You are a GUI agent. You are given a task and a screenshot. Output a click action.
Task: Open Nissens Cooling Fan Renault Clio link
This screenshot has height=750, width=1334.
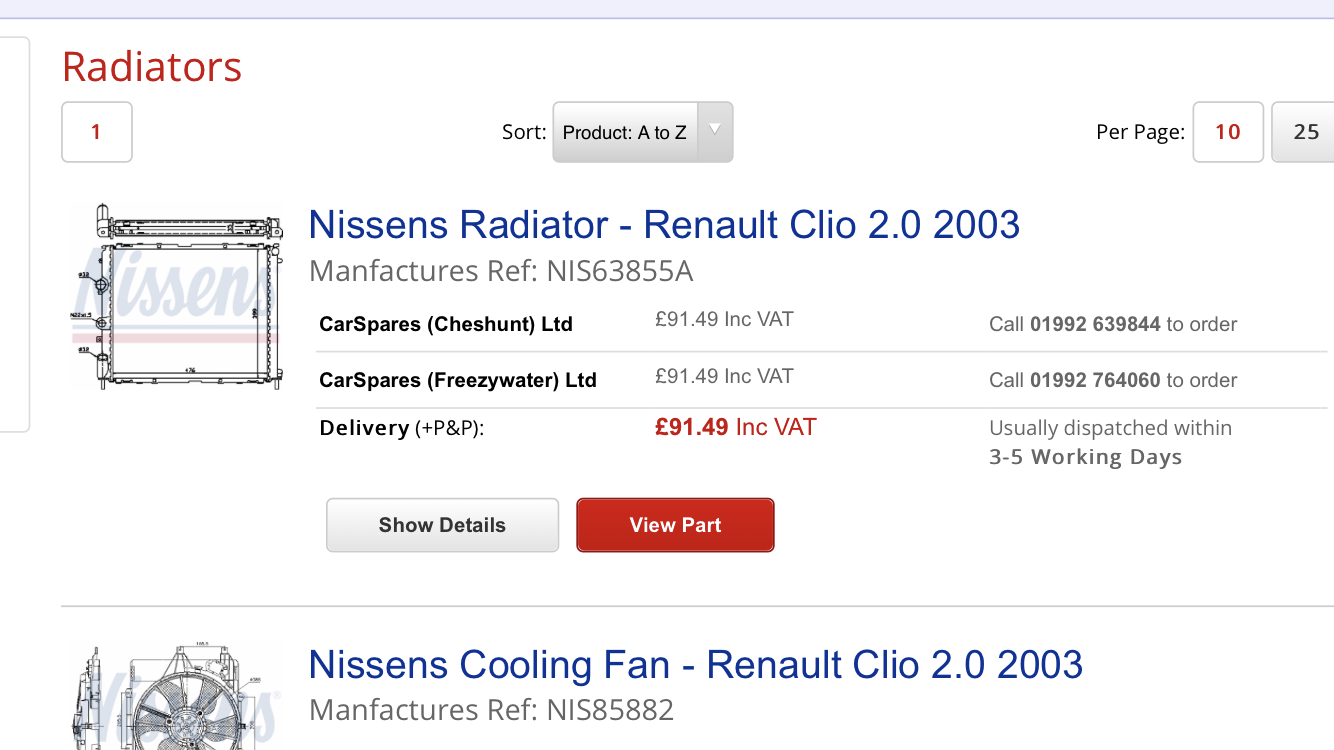pyautogui.click(x=695, y=664)
